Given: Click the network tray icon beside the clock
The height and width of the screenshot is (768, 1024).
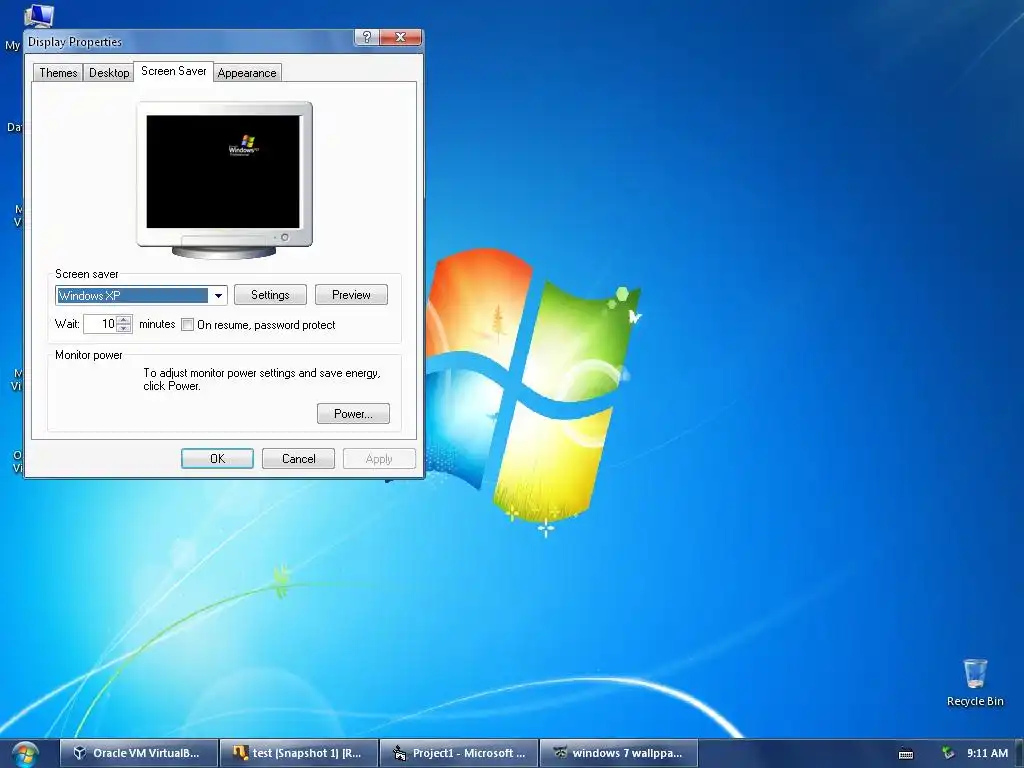Looking at the screenshot, I should coord(948,753).
